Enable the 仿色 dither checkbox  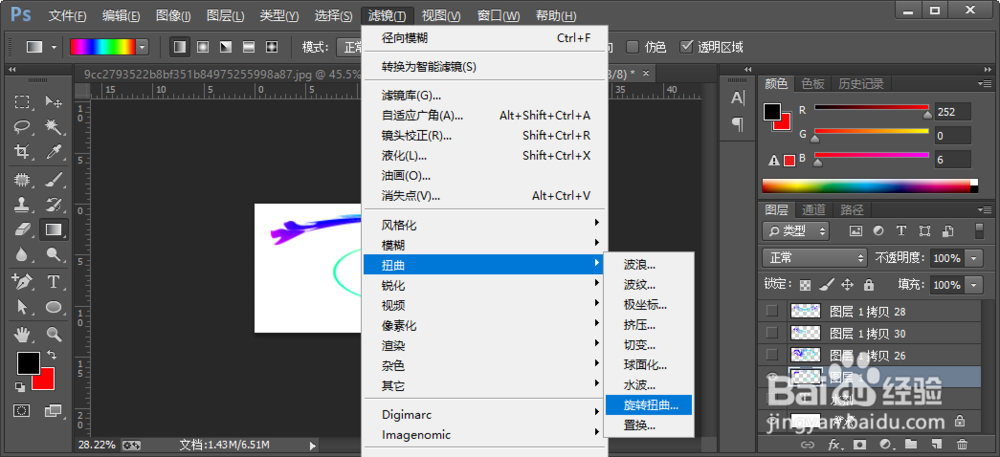point(633,47)
